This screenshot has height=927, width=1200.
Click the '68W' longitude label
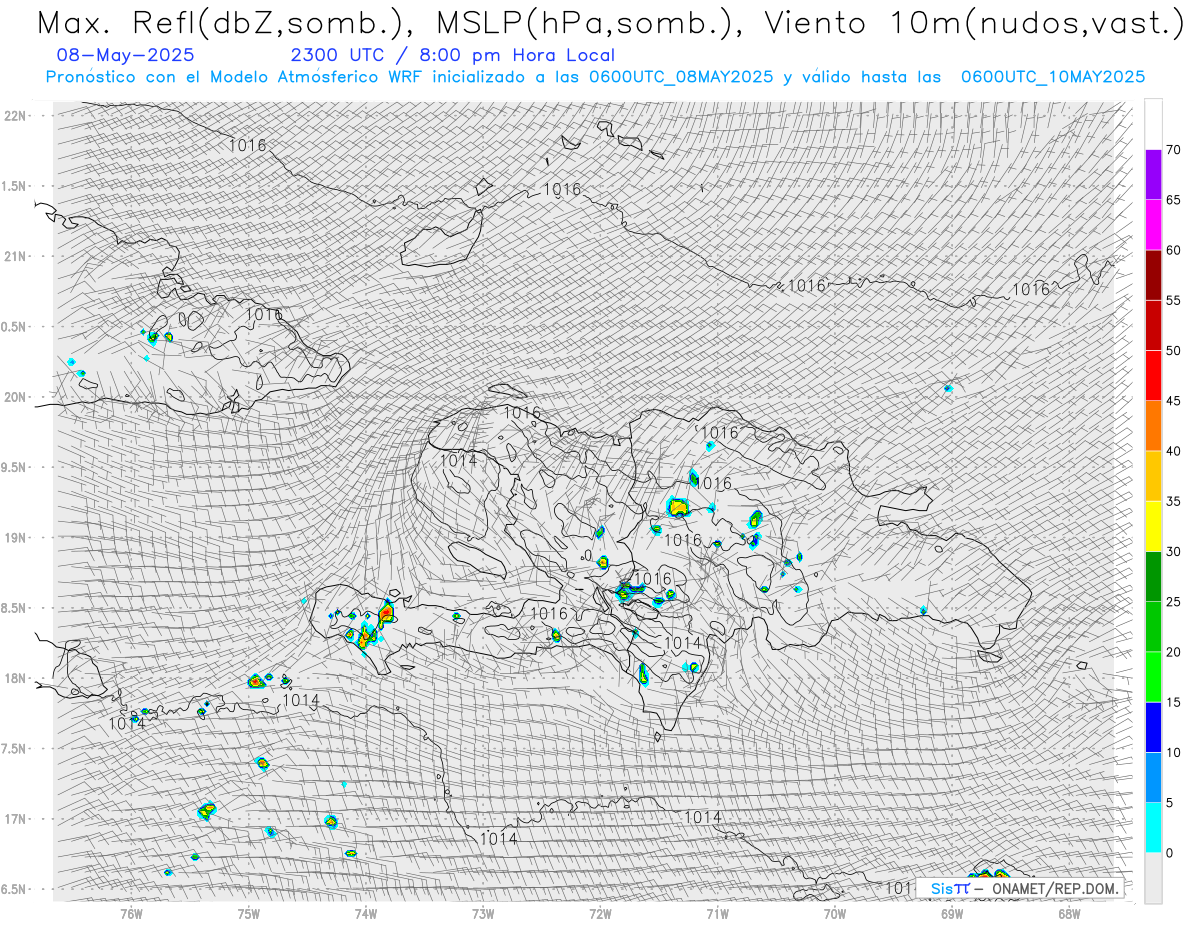click(x=1069, y=912)
